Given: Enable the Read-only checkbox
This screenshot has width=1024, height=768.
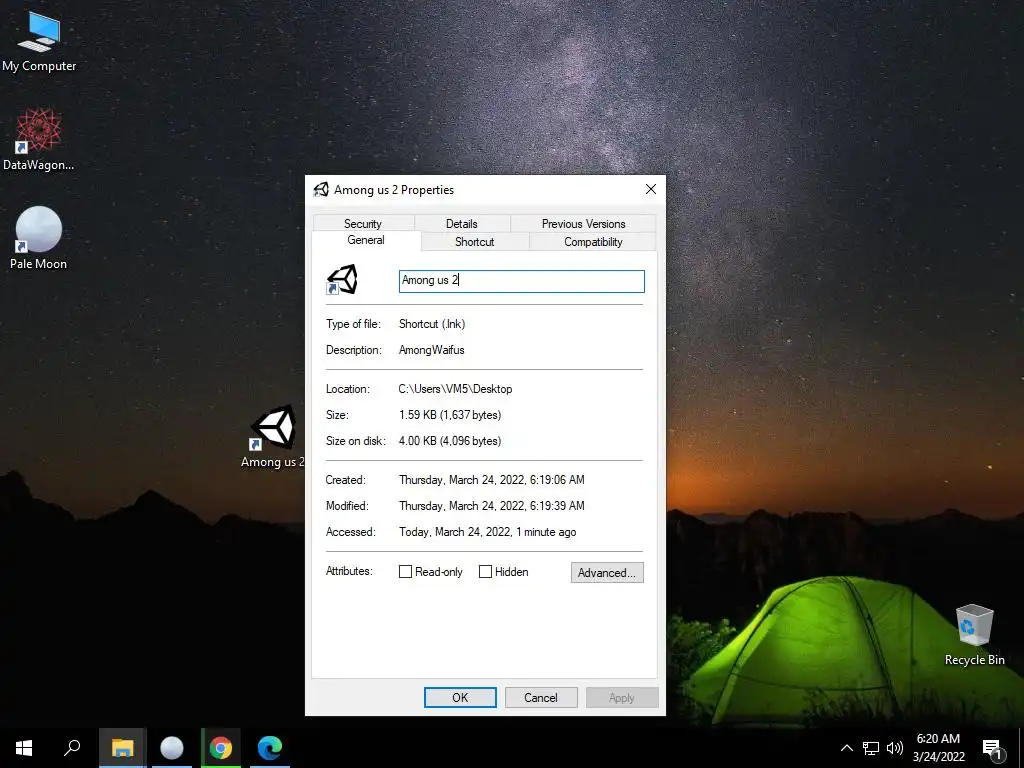Looking at the screenshot, I should click(405, 571).
